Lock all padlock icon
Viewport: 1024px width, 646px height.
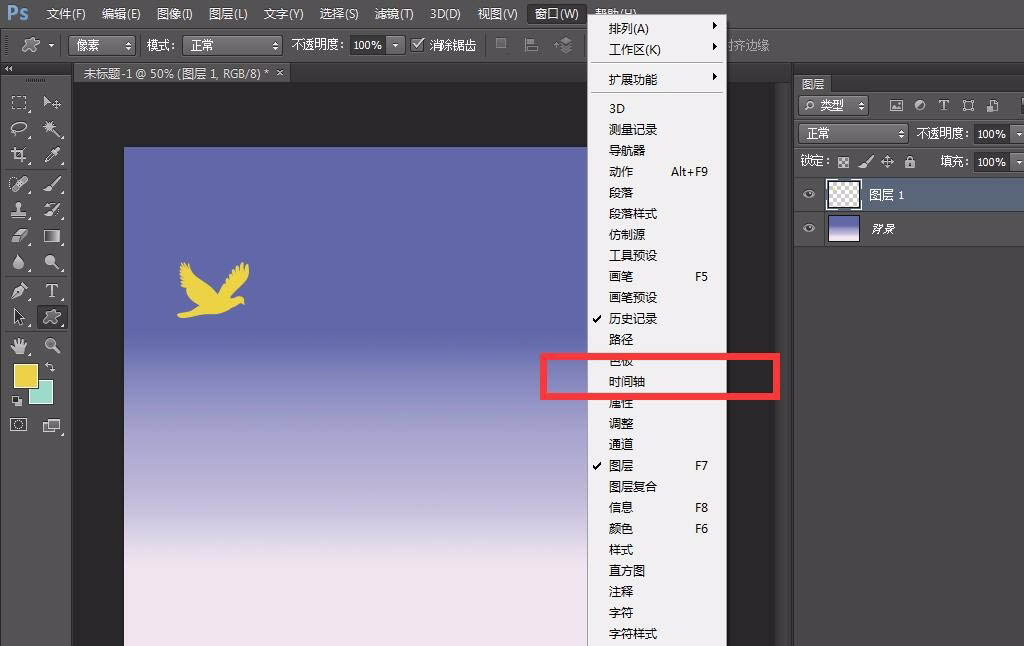910,161
